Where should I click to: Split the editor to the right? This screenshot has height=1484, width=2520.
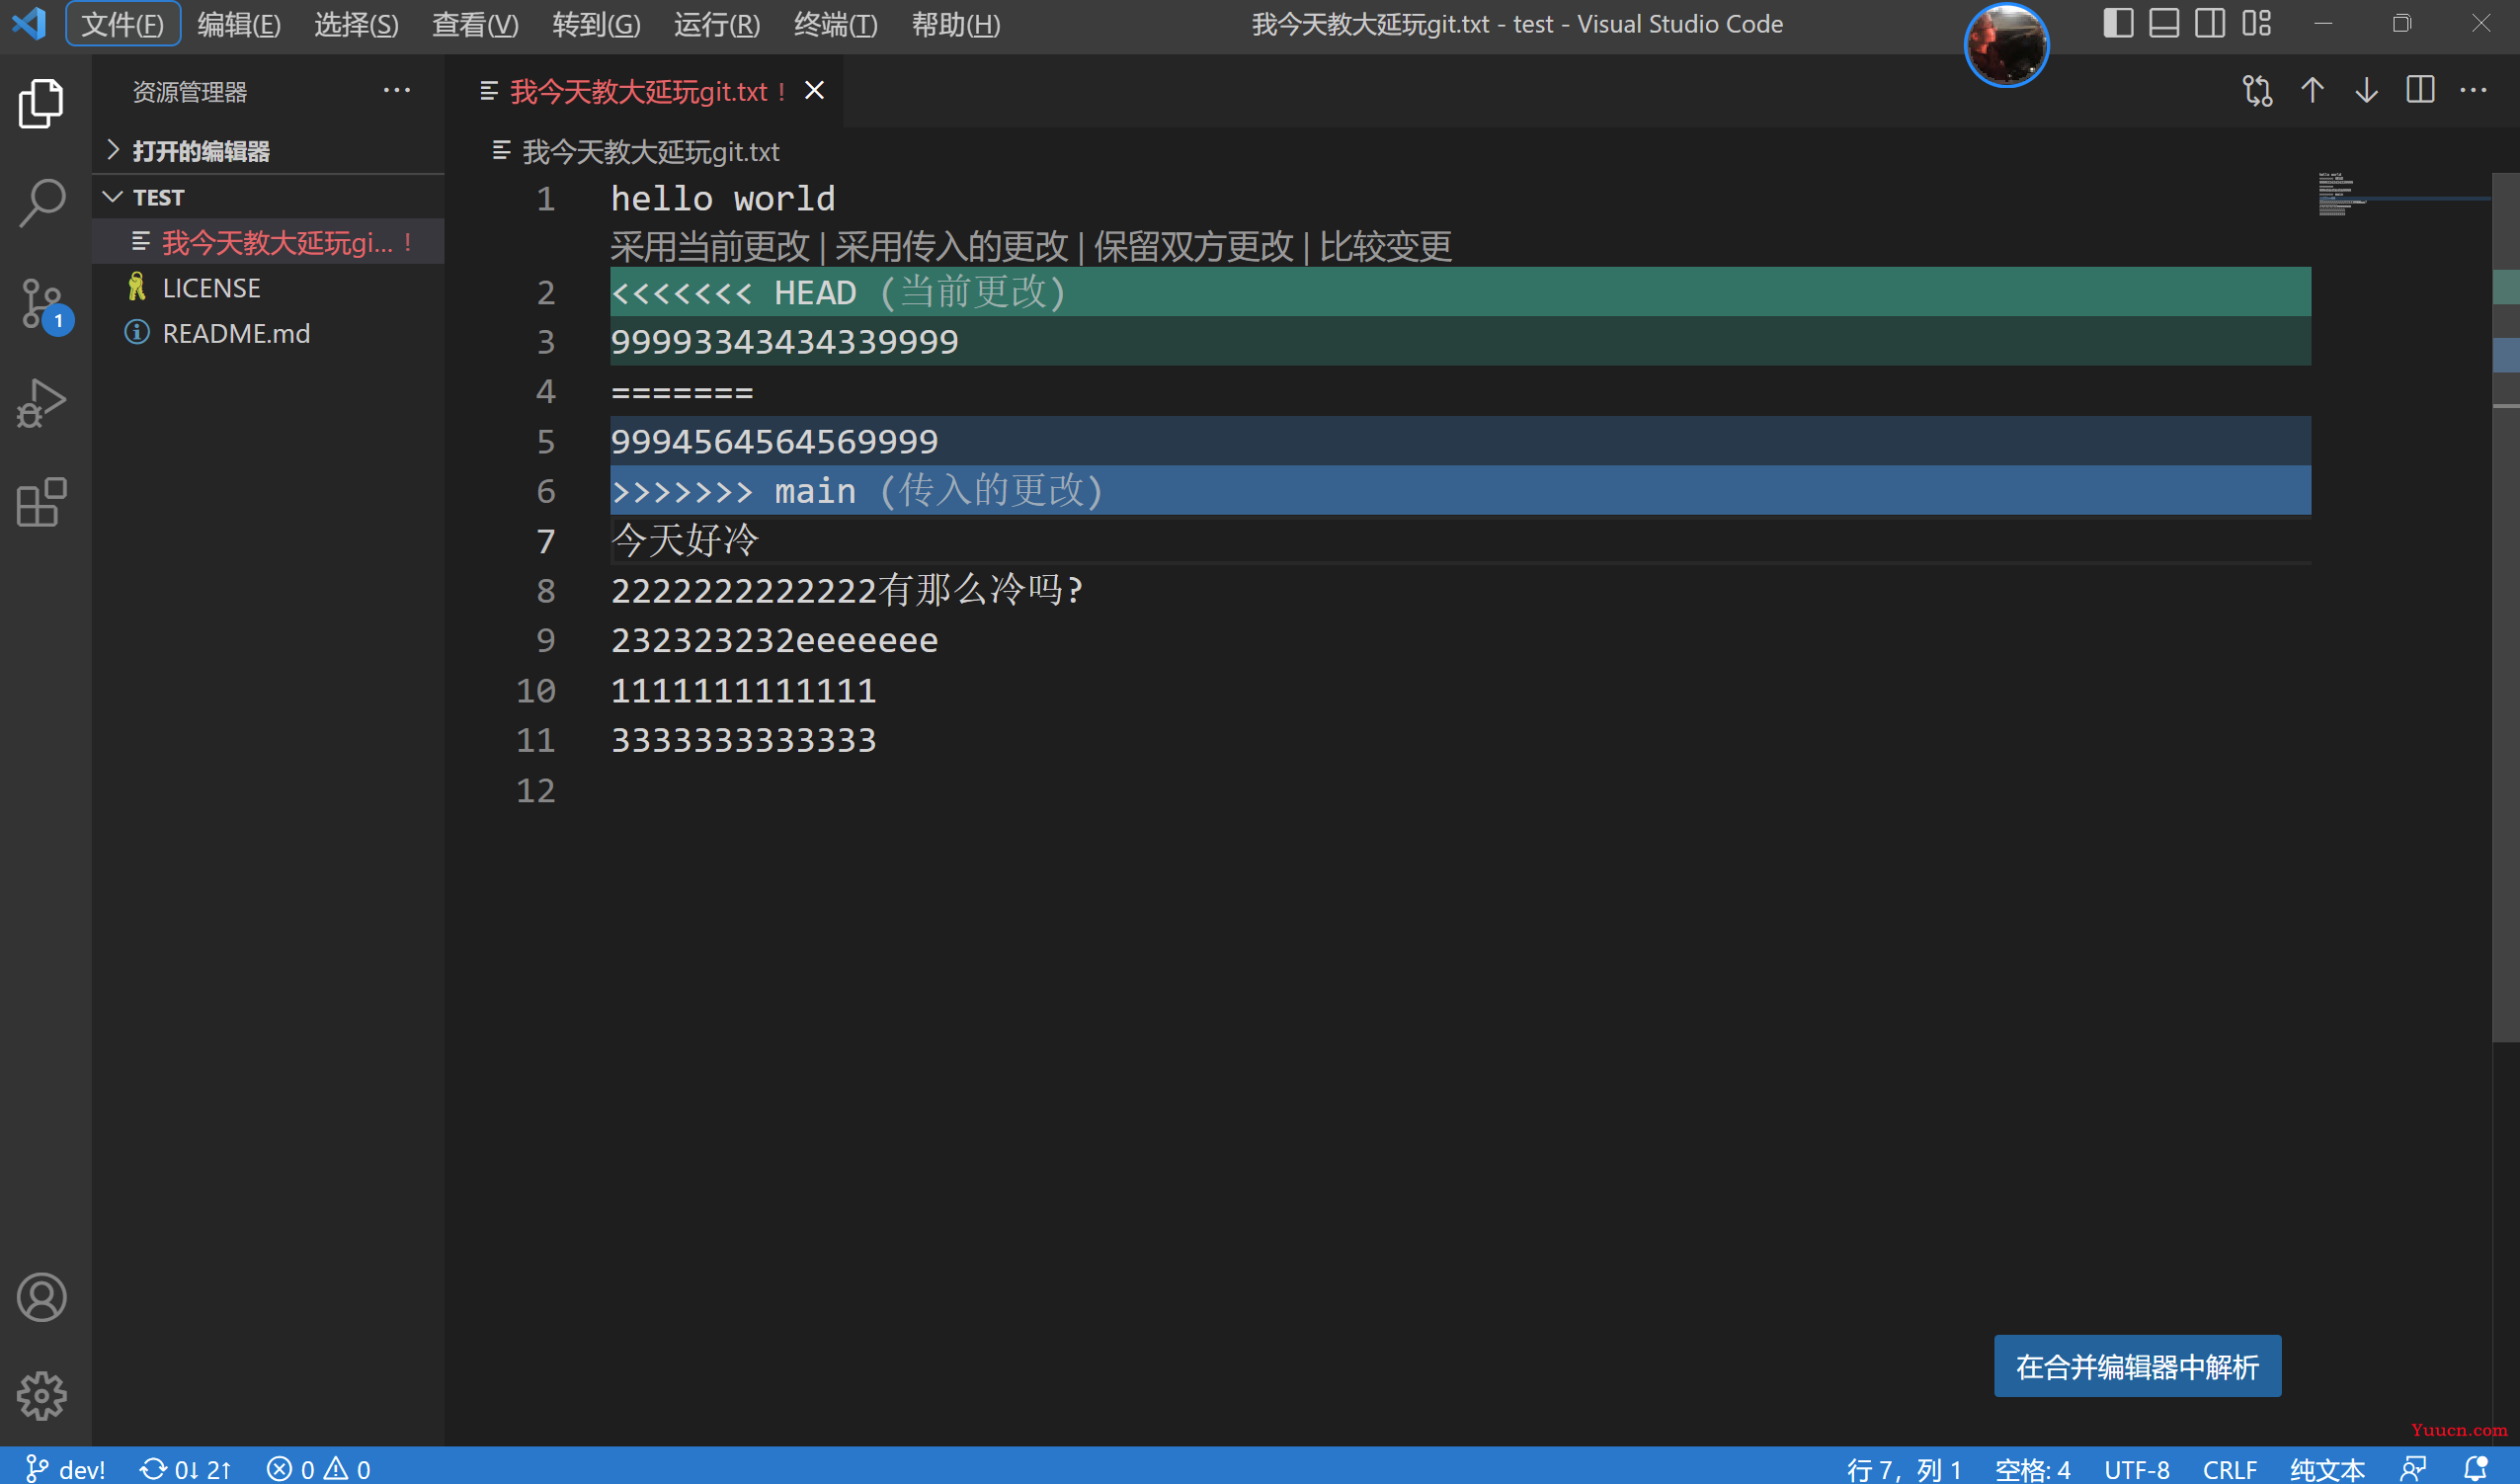click(x=2420, y=91)
